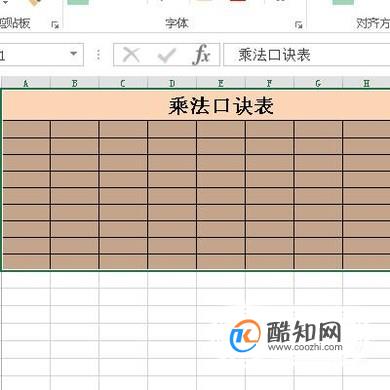Select the column A header
The width and height of the screenshot is (390, 390).
click(26, 83)
